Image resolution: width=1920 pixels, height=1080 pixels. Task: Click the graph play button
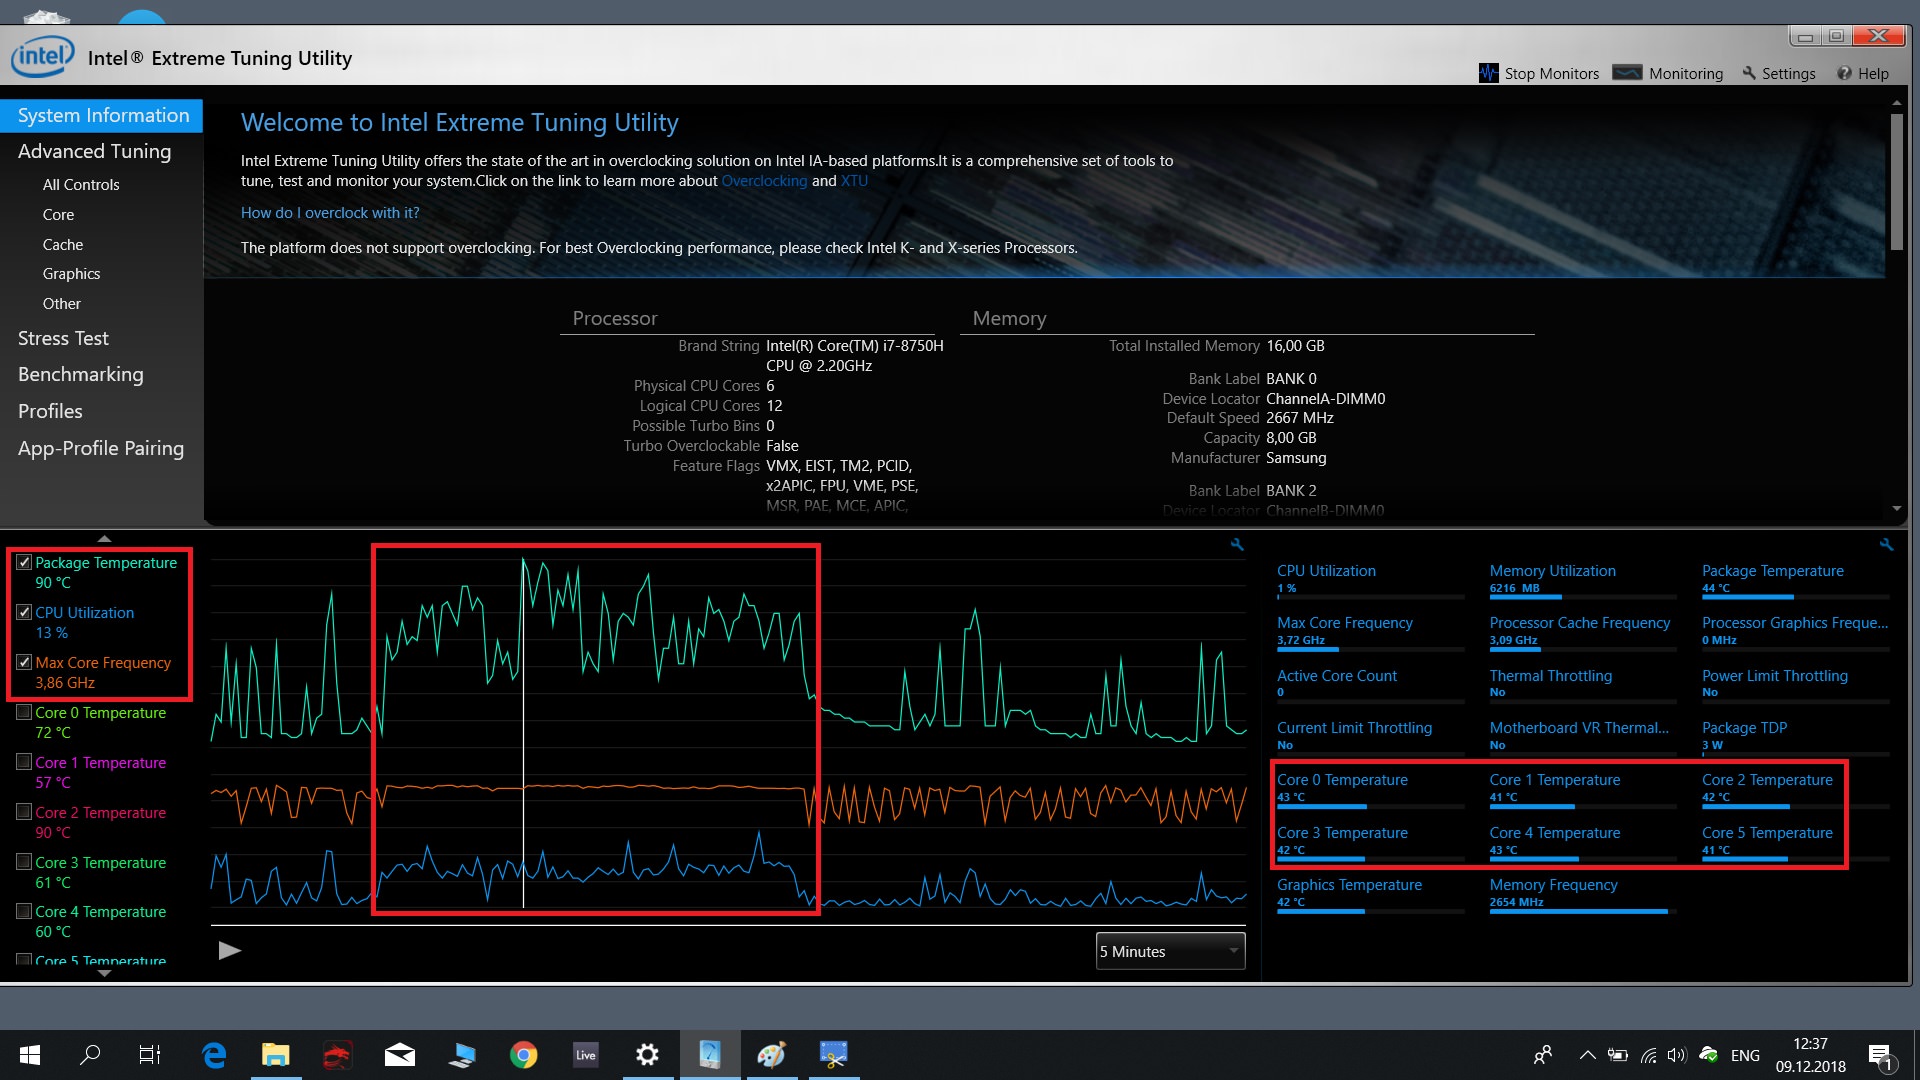230,950
